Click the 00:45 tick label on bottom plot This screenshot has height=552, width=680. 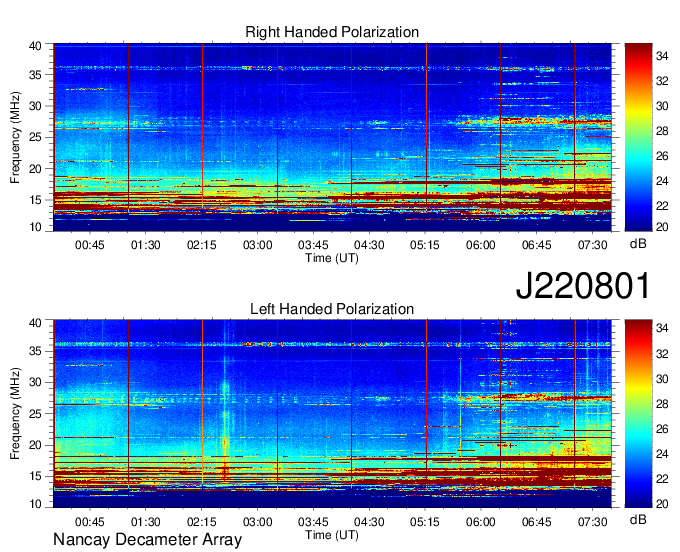point(90,522)
